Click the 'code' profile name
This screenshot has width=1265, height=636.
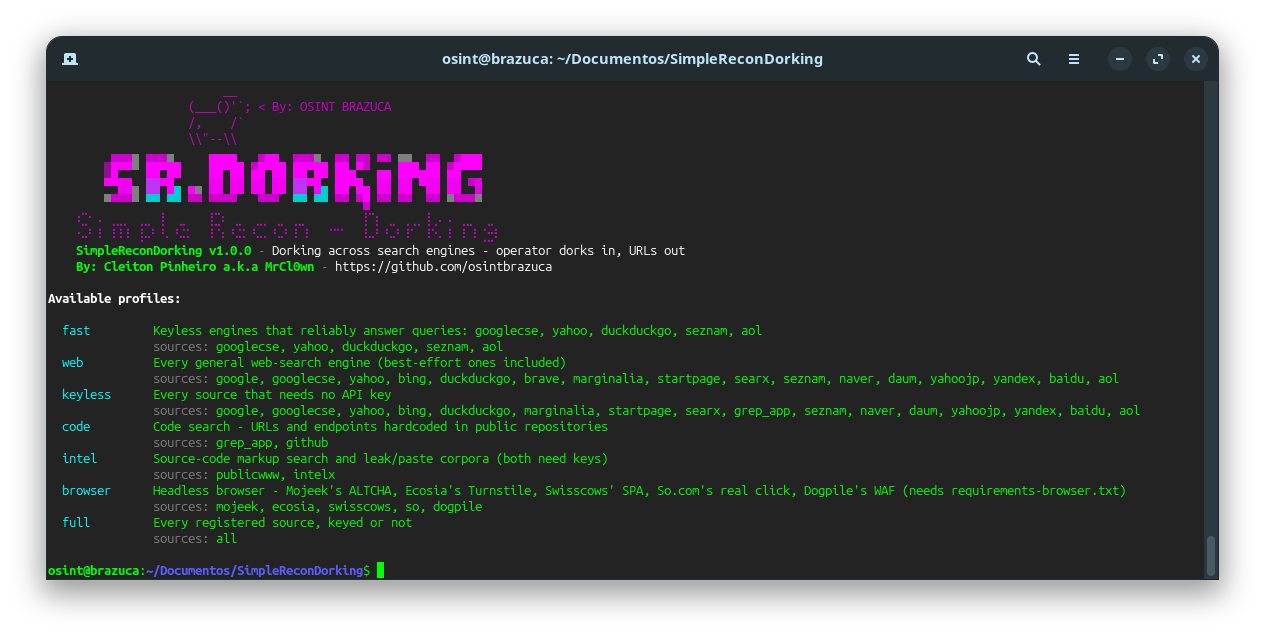[76, 427]
